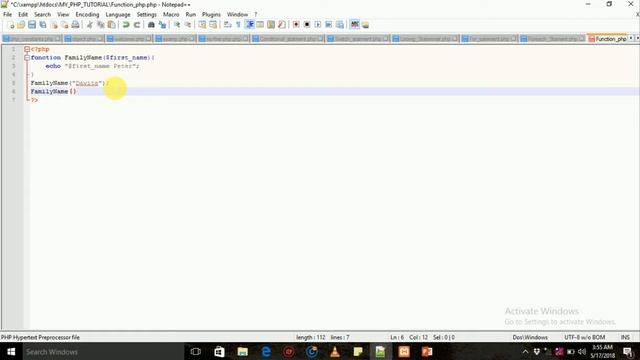Open Task View on the taskbar

pos(196,351)
